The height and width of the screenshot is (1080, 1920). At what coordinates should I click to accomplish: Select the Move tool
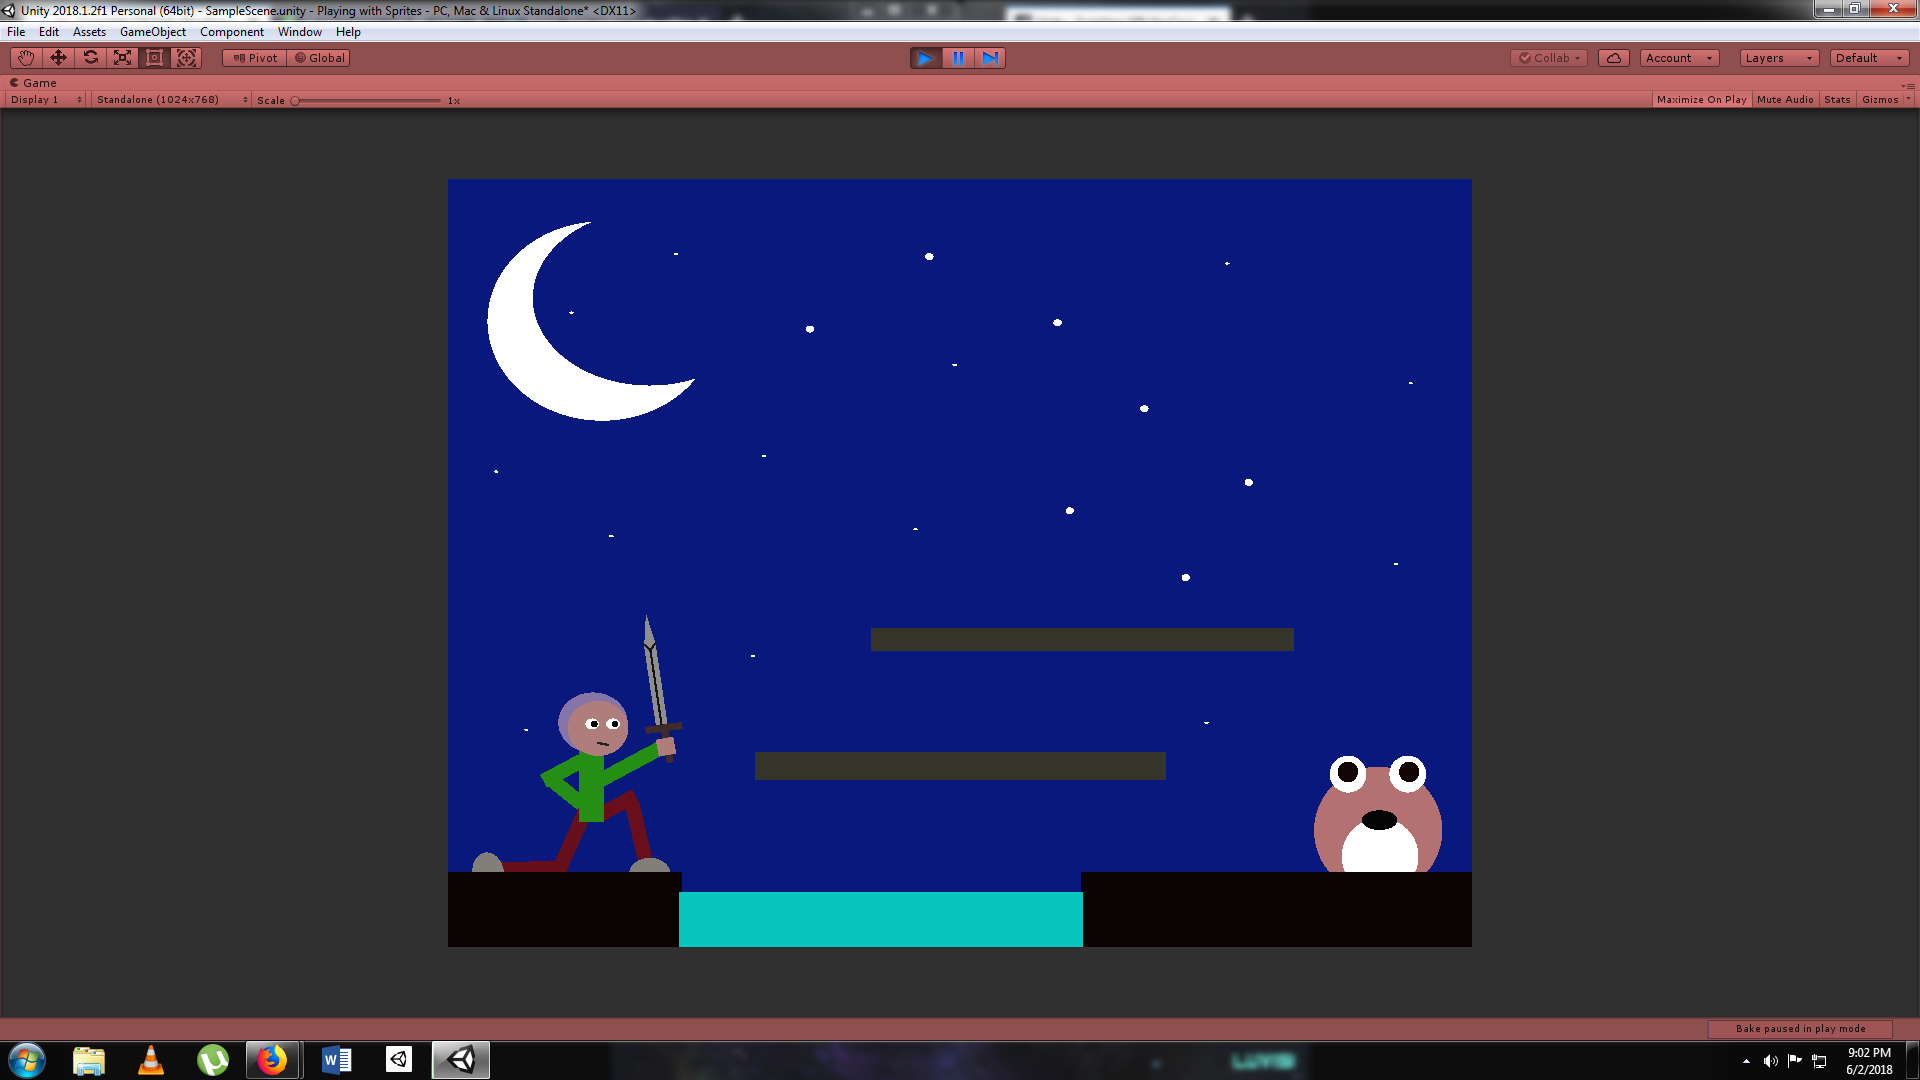pyautogui.click(x=57, y=57)
